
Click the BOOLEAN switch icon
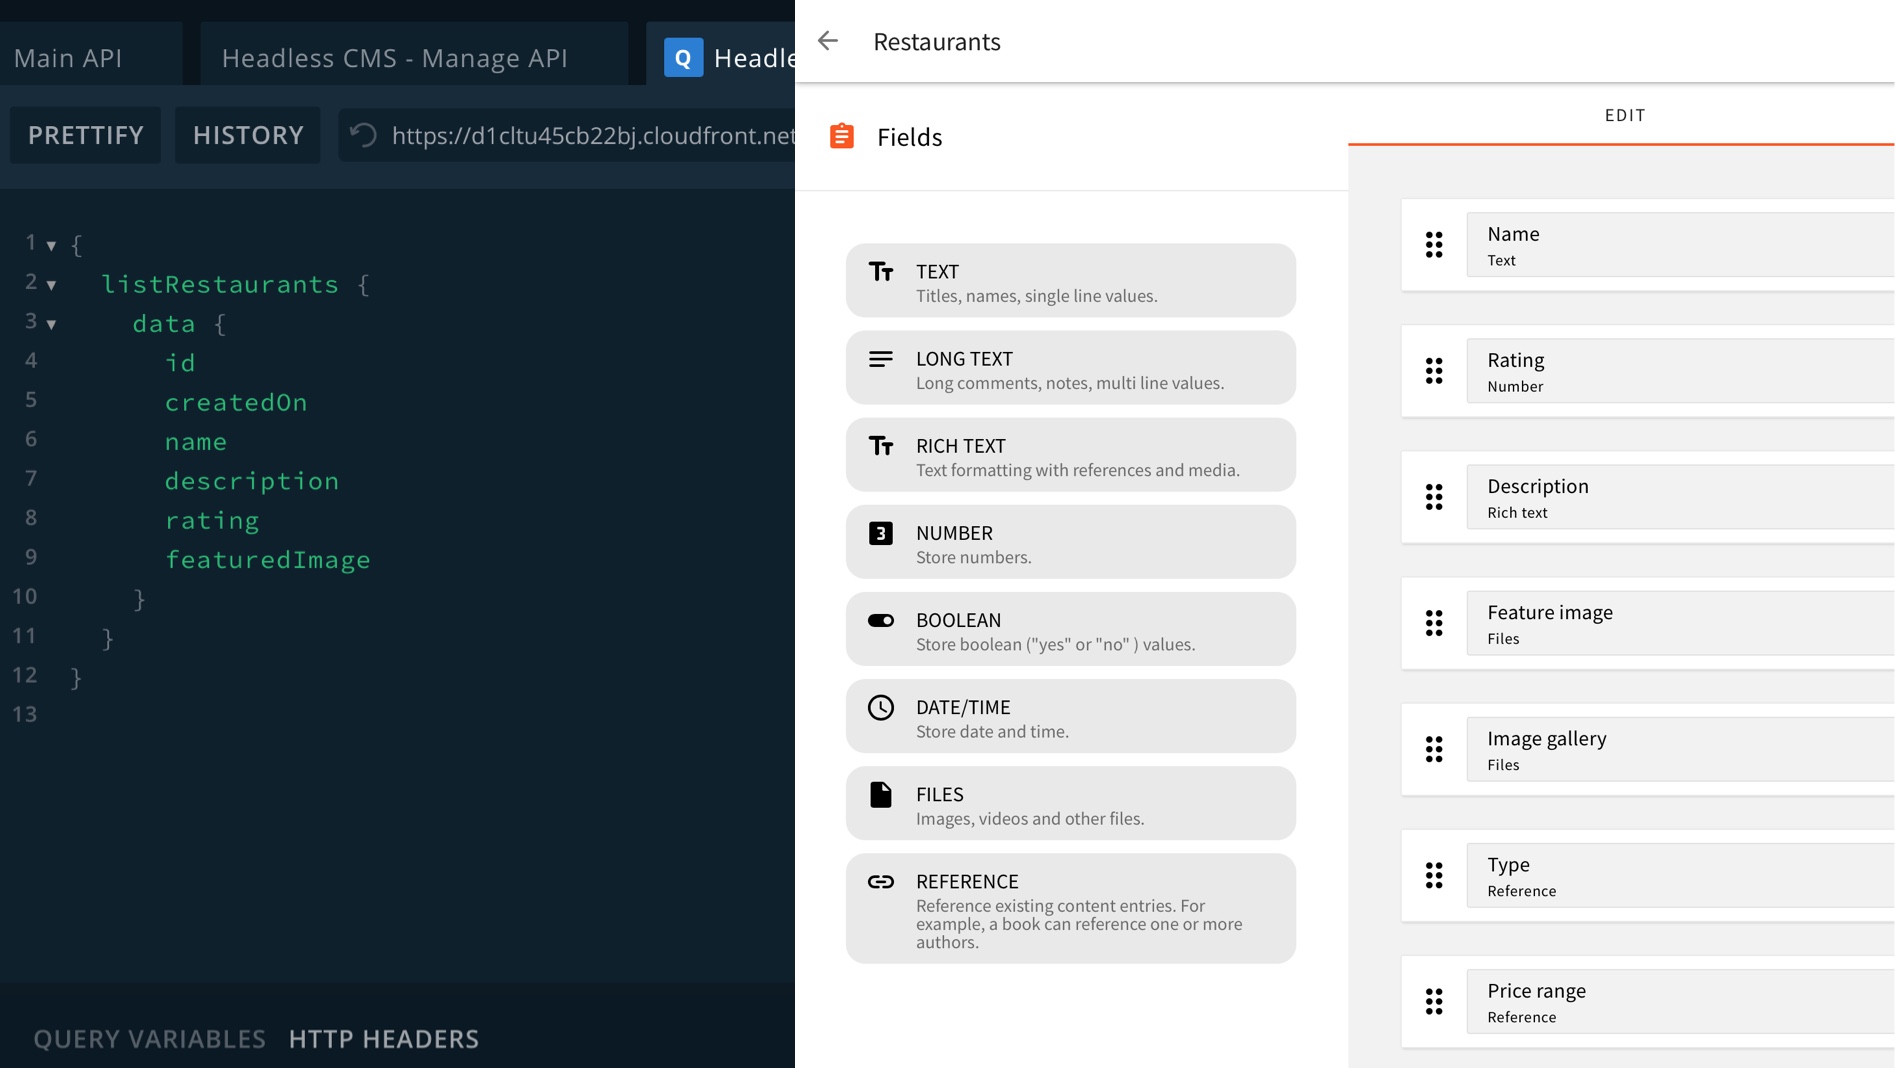tap(881, 620)
